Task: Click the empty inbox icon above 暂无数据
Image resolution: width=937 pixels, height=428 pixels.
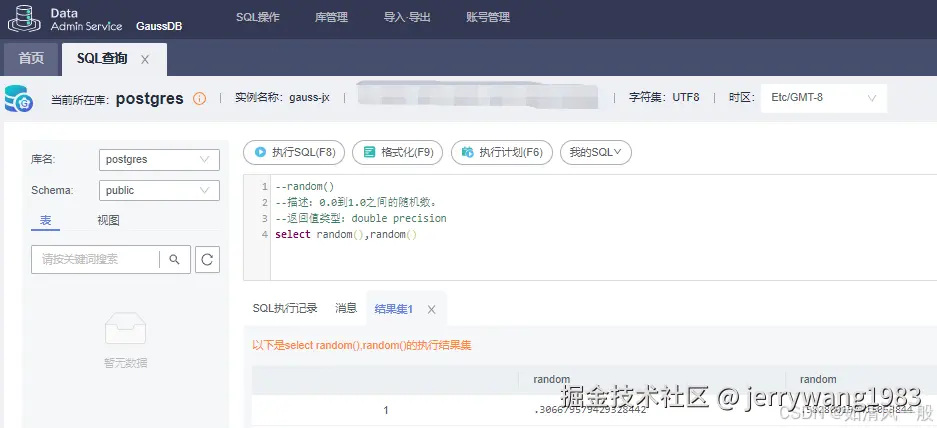Action: coord(125,328)
